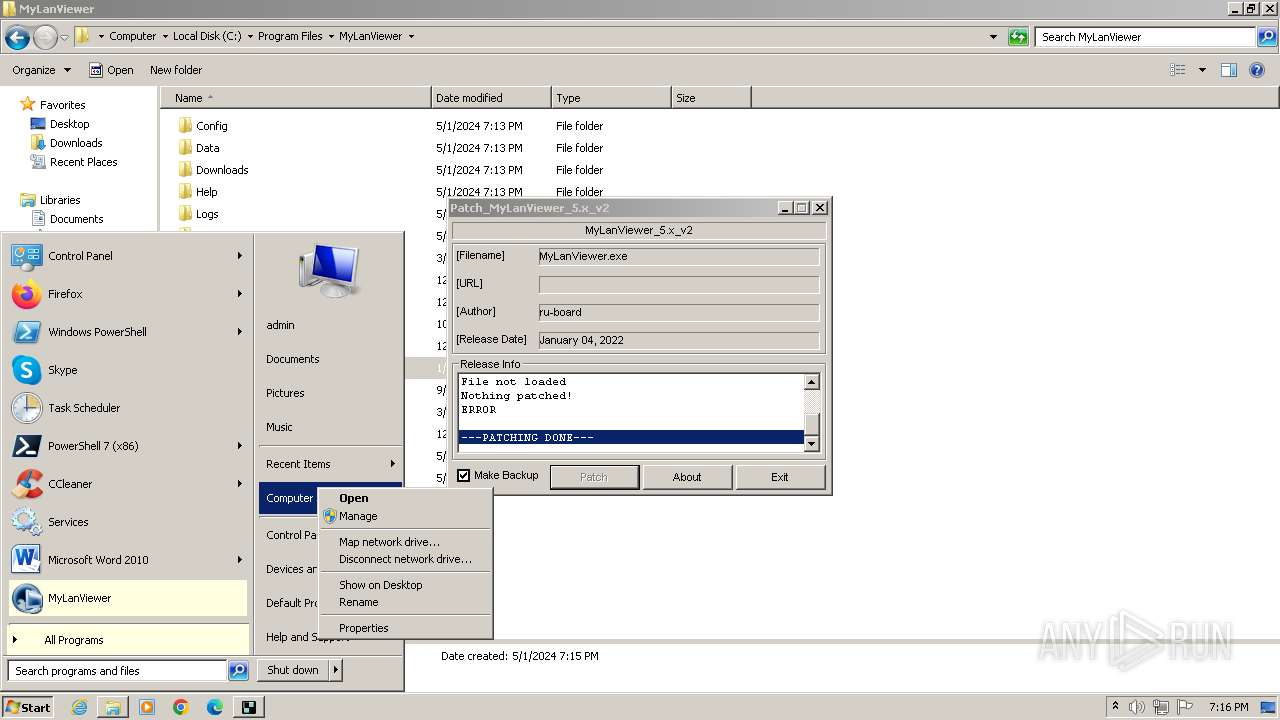This screenshot has height=720, width=1280.
Task: Click Release Info scrollbar down arrow
Action: [812, 444]
